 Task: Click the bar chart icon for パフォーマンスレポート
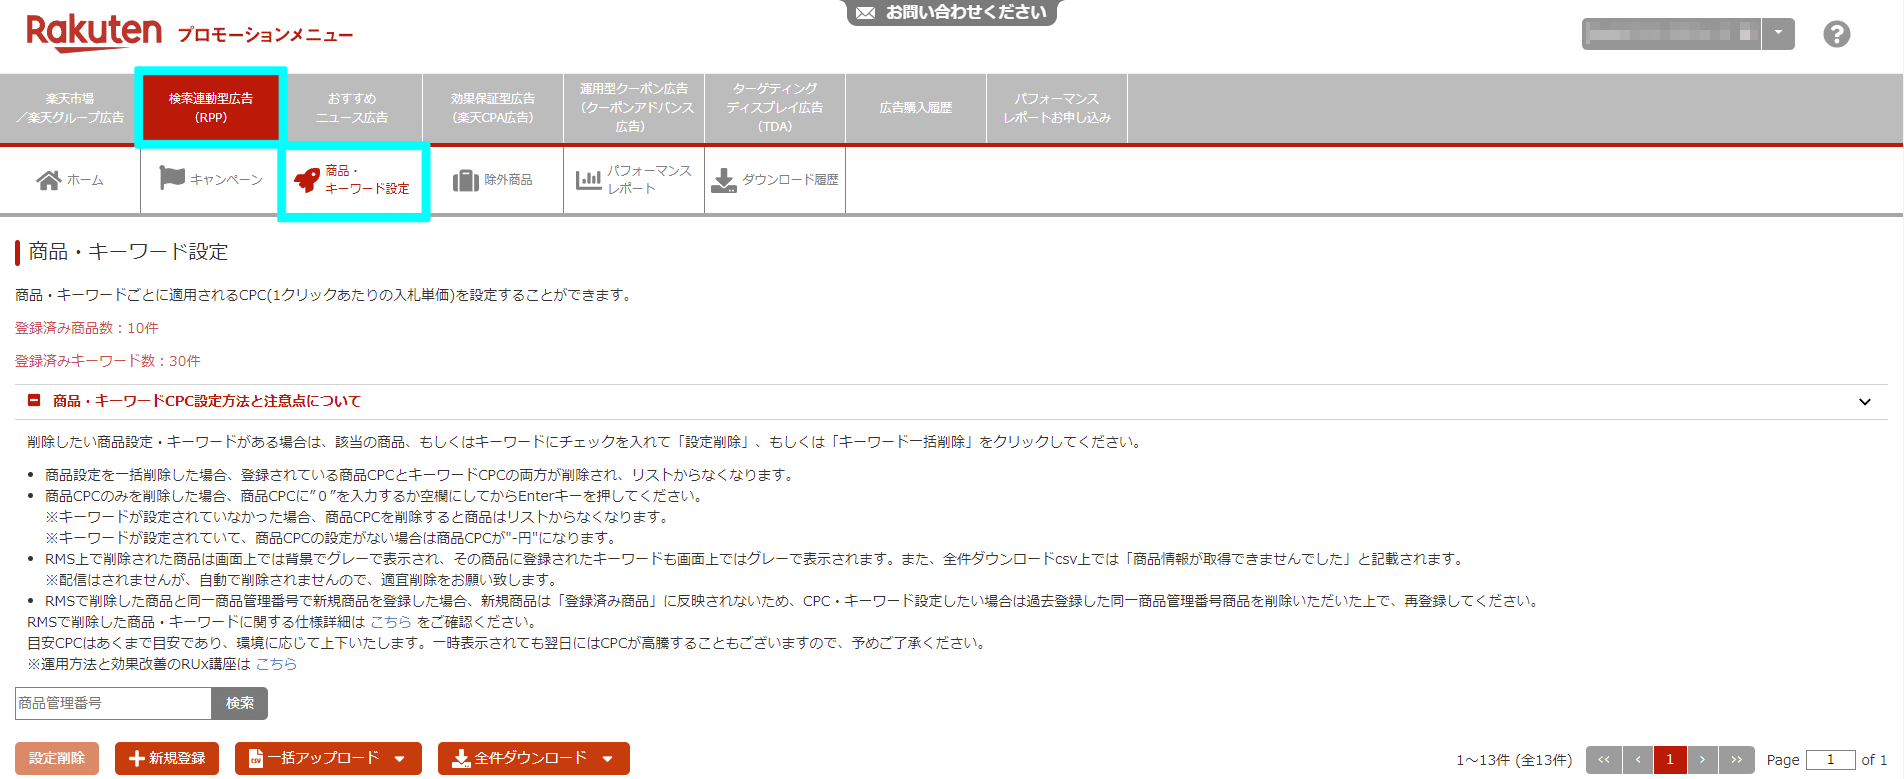click(x=588, y=180)
